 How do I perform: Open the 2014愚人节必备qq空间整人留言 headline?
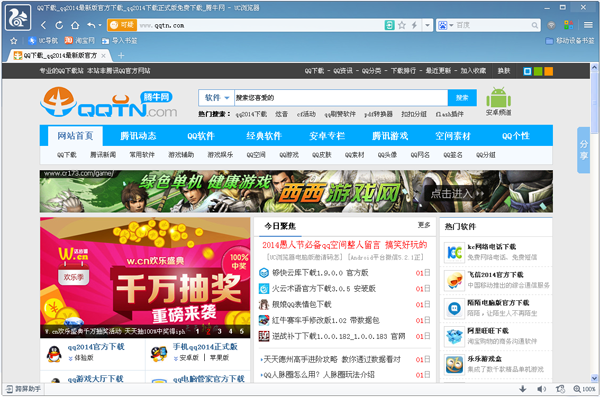344,245
